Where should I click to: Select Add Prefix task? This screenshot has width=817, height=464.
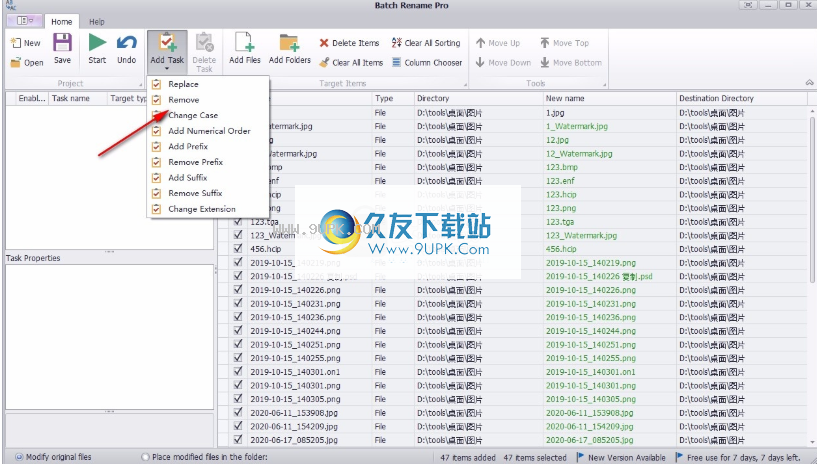point(208,146)
